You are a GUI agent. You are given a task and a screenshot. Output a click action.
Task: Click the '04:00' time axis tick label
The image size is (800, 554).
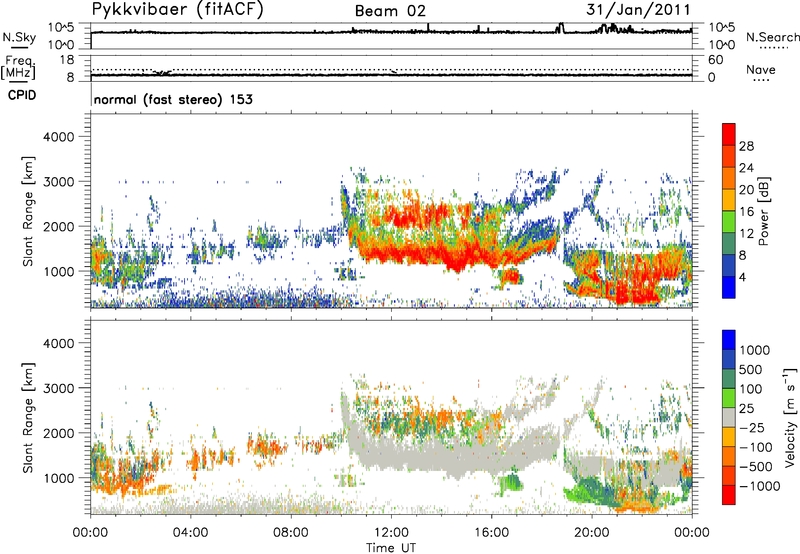190,533
